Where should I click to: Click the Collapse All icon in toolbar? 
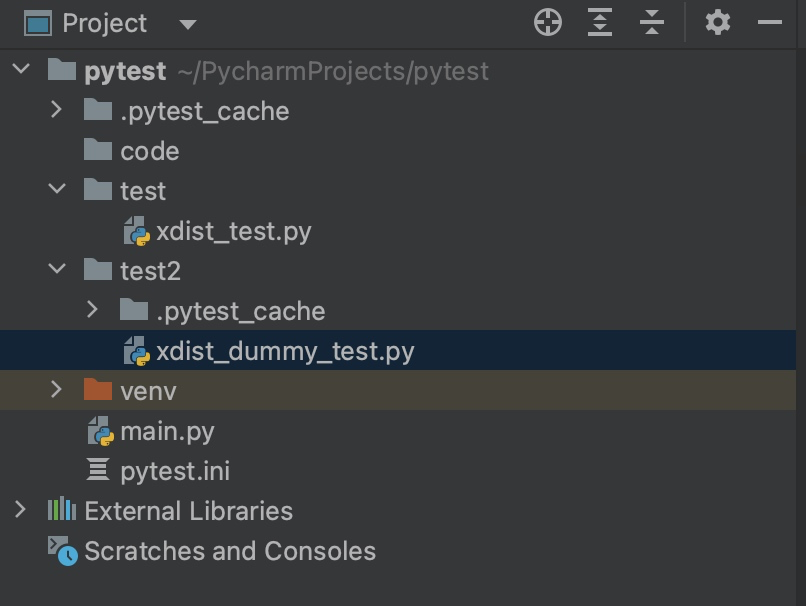click(651, 22)
